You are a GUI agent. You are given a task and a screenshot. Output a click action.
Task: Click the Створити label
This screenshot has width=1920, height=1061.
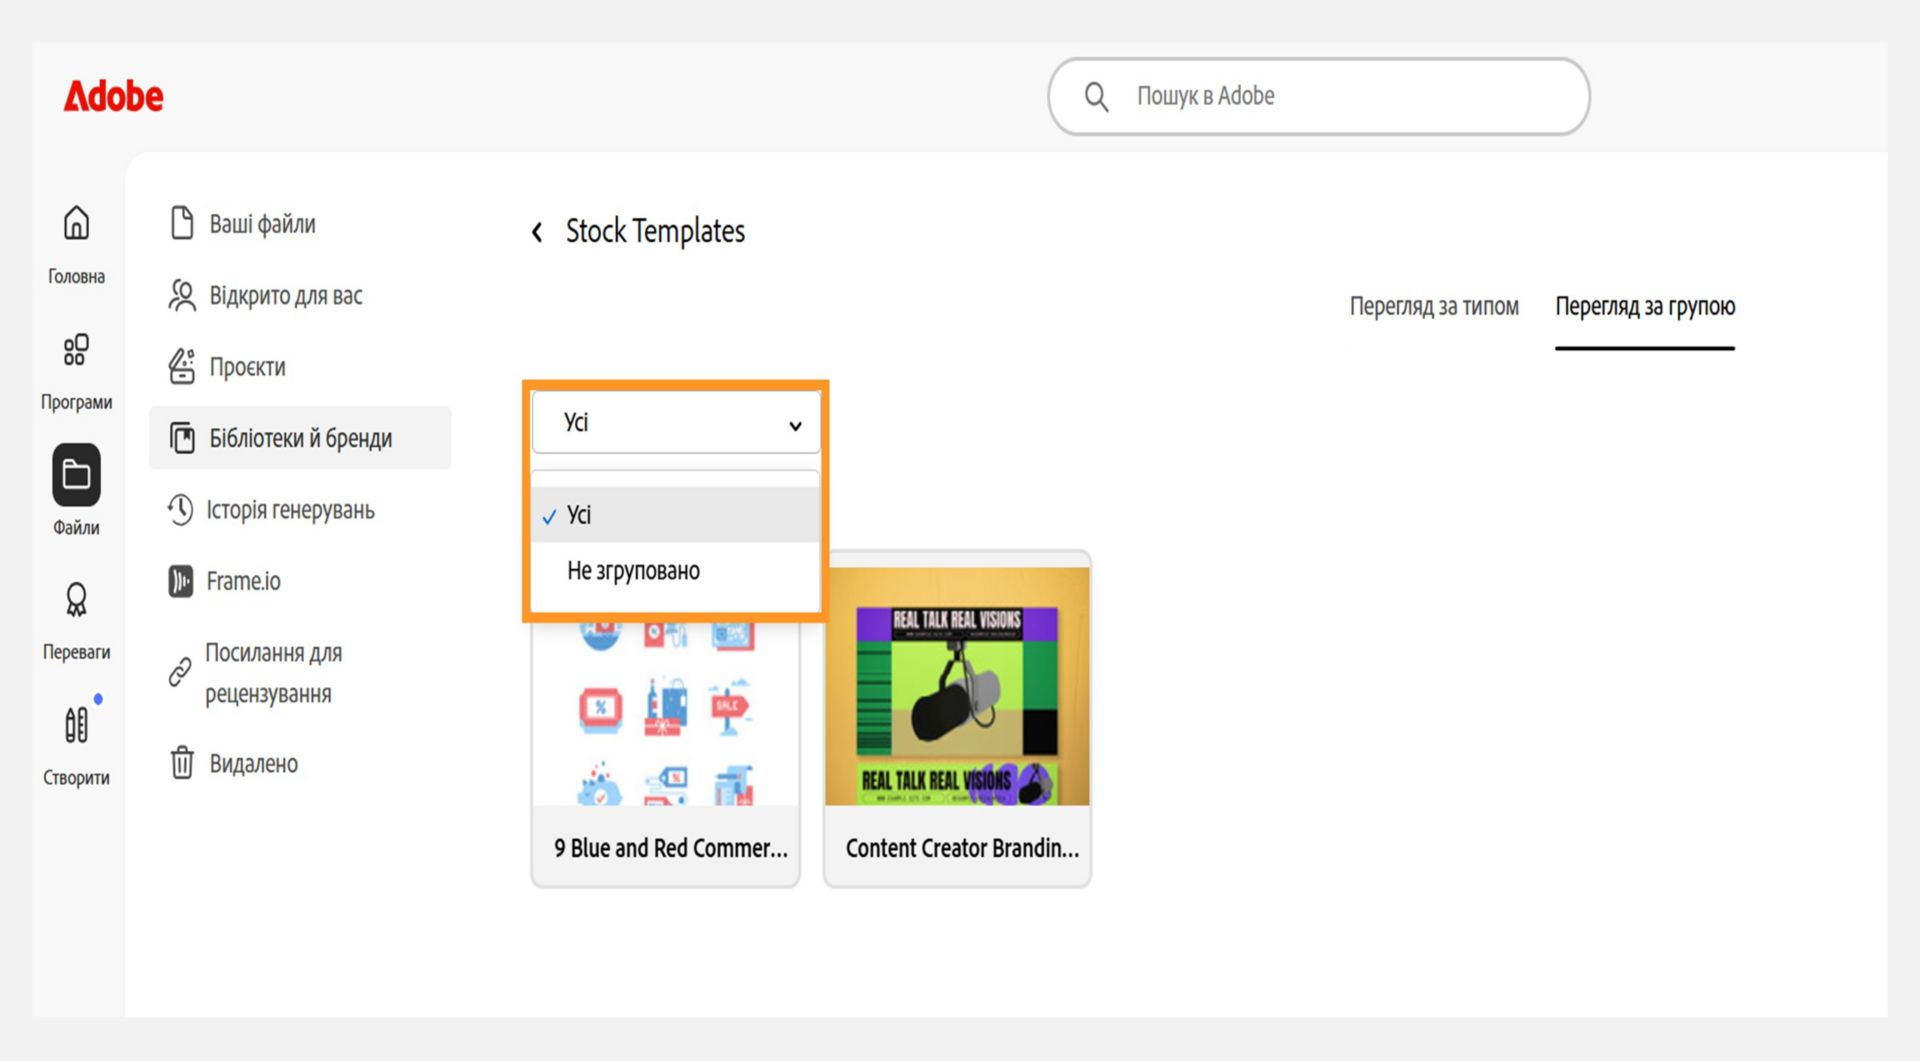click(x=76, y=778)
